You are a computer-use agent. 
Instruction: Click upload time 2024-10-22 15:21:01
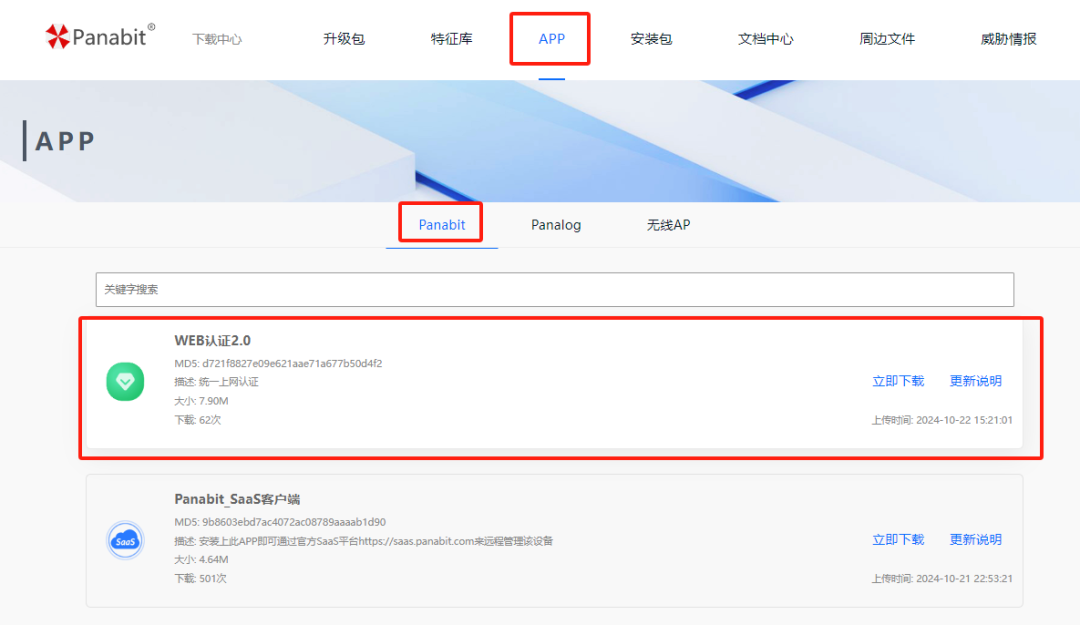[942, 420]
